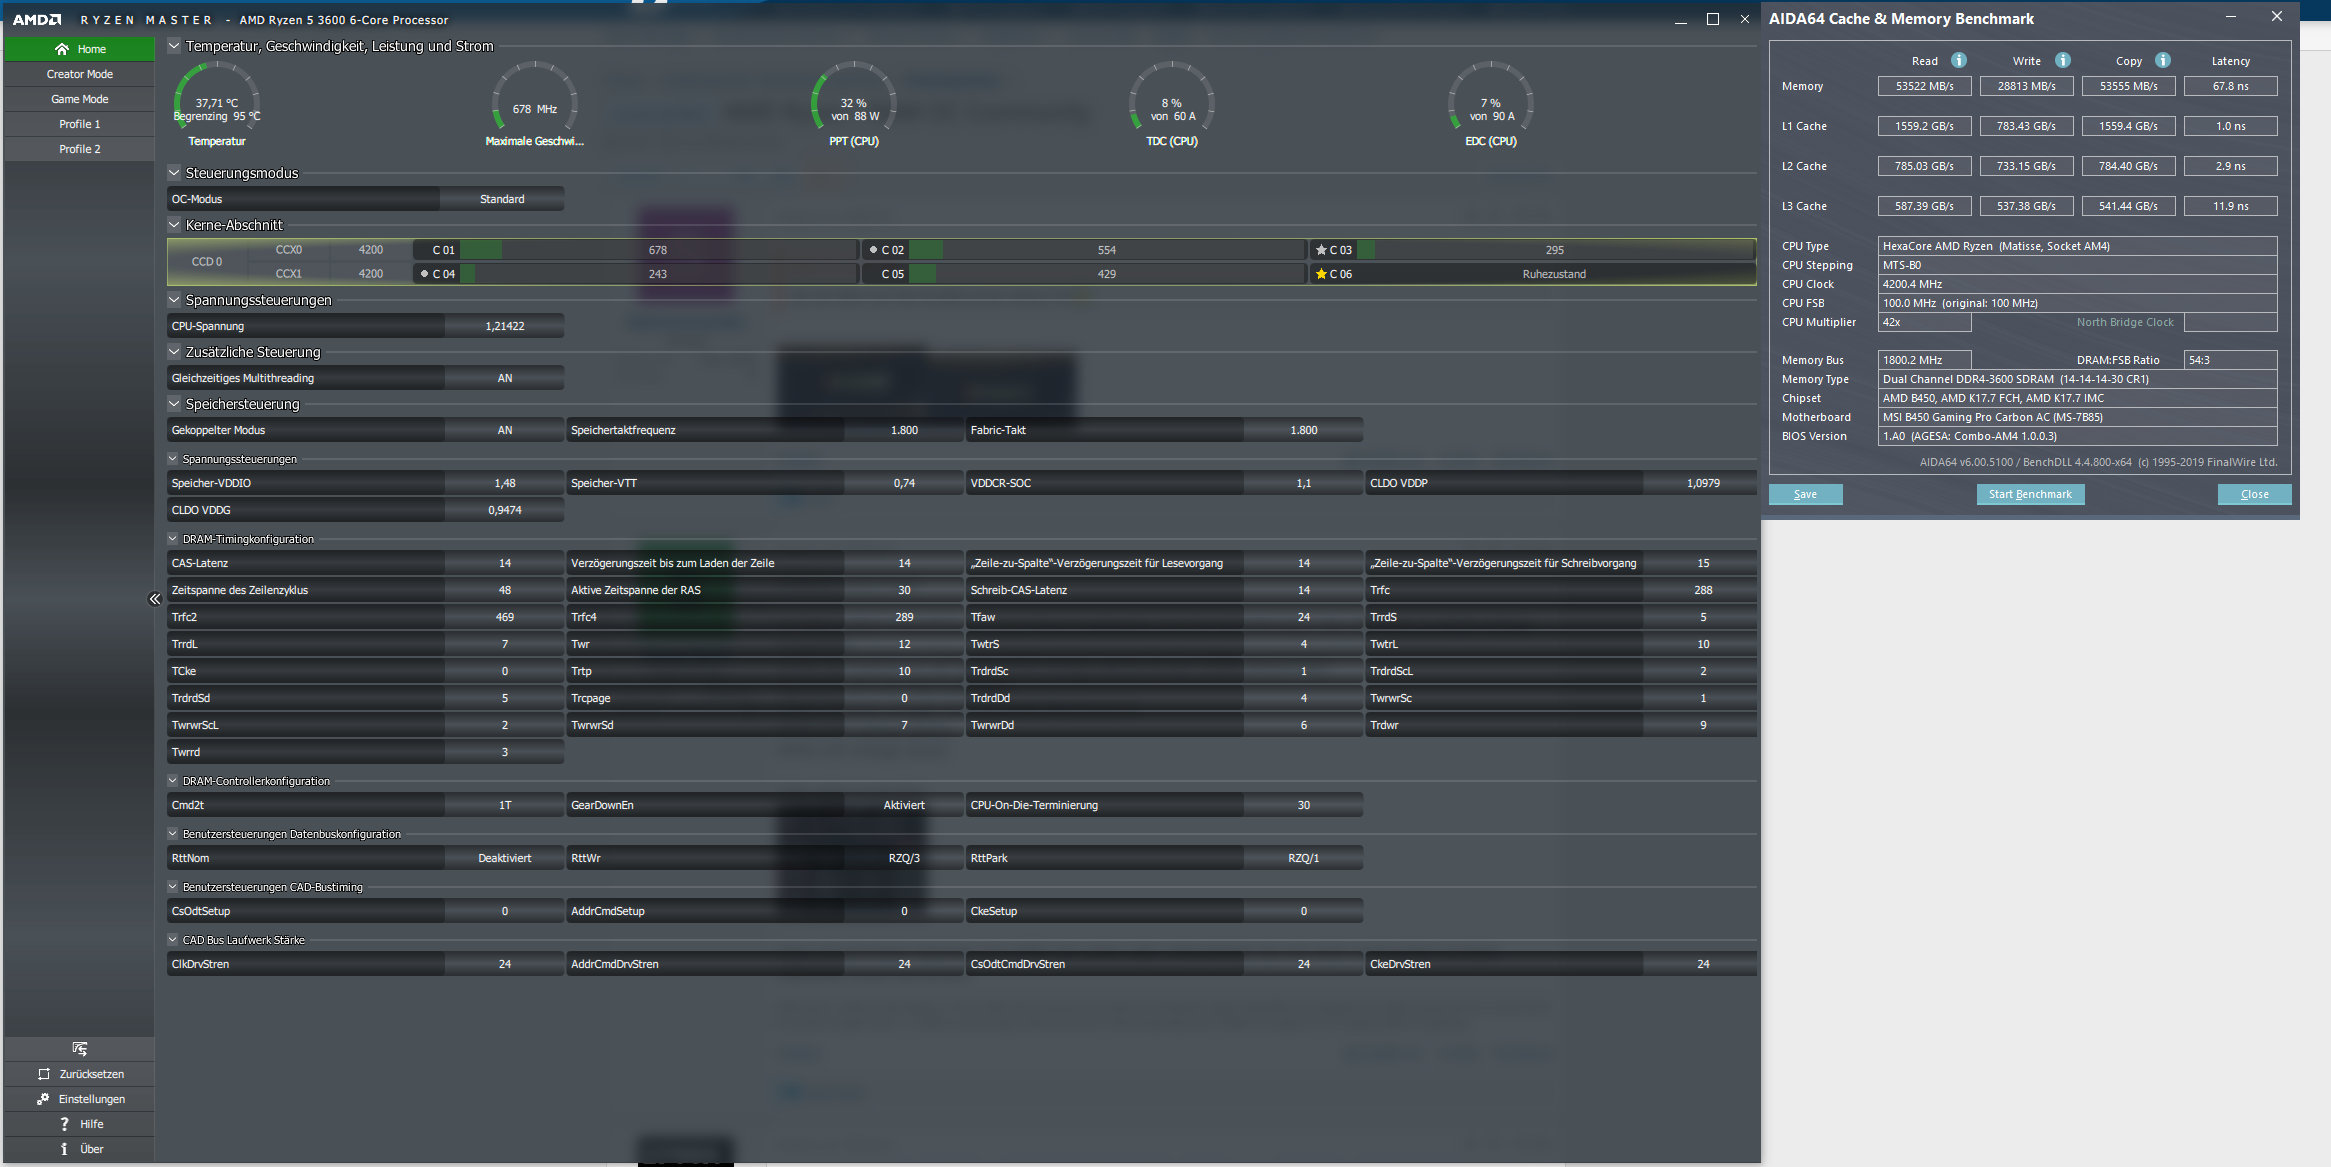Open the Profile 2 tab
The height and width of the screenshot is (1167, 2331).
click(x=80, y=149)
